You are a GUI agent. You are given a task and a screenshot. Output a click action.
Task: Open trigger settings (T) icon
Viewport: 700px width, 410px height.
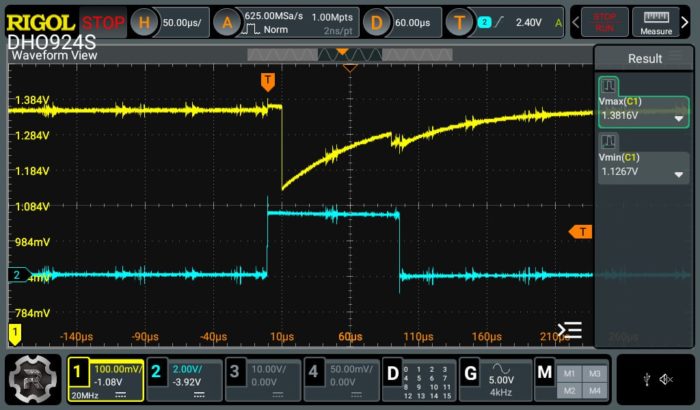coord(460,22)
